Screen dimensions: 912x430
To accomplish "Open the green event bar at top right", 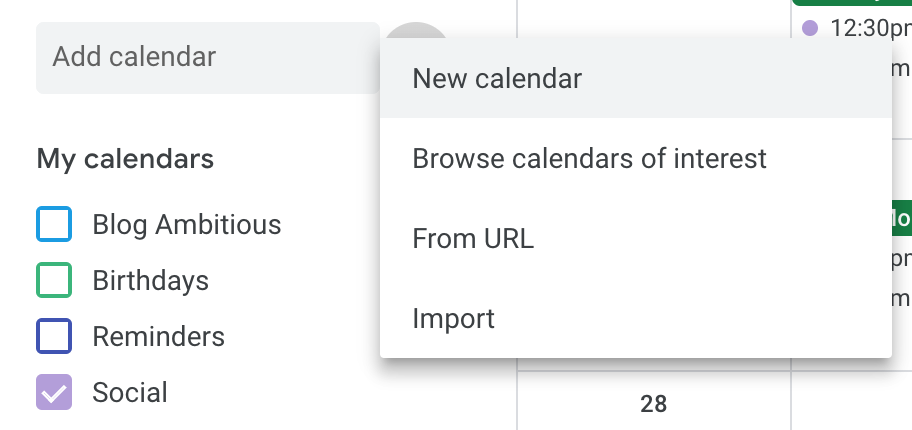I will point(852,2).
